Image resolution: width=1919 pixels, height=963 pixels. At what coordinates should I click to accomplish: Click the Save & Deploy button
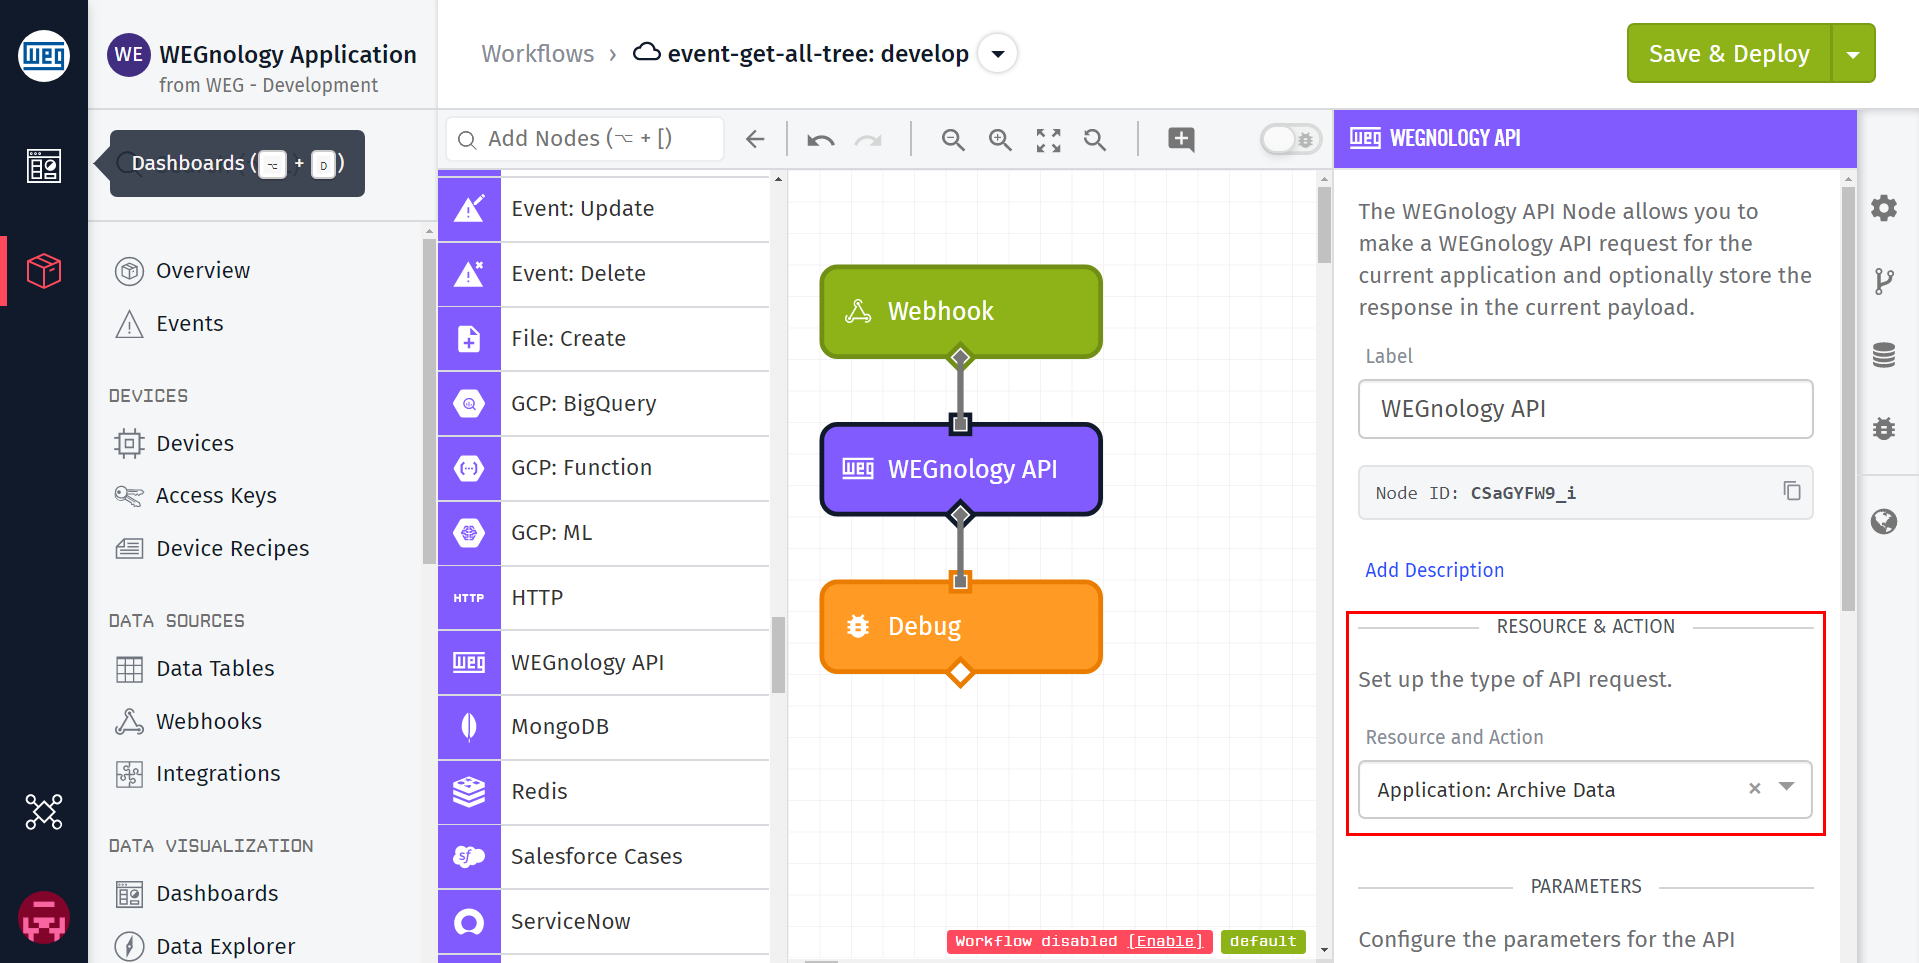(x=1729, y=54)
